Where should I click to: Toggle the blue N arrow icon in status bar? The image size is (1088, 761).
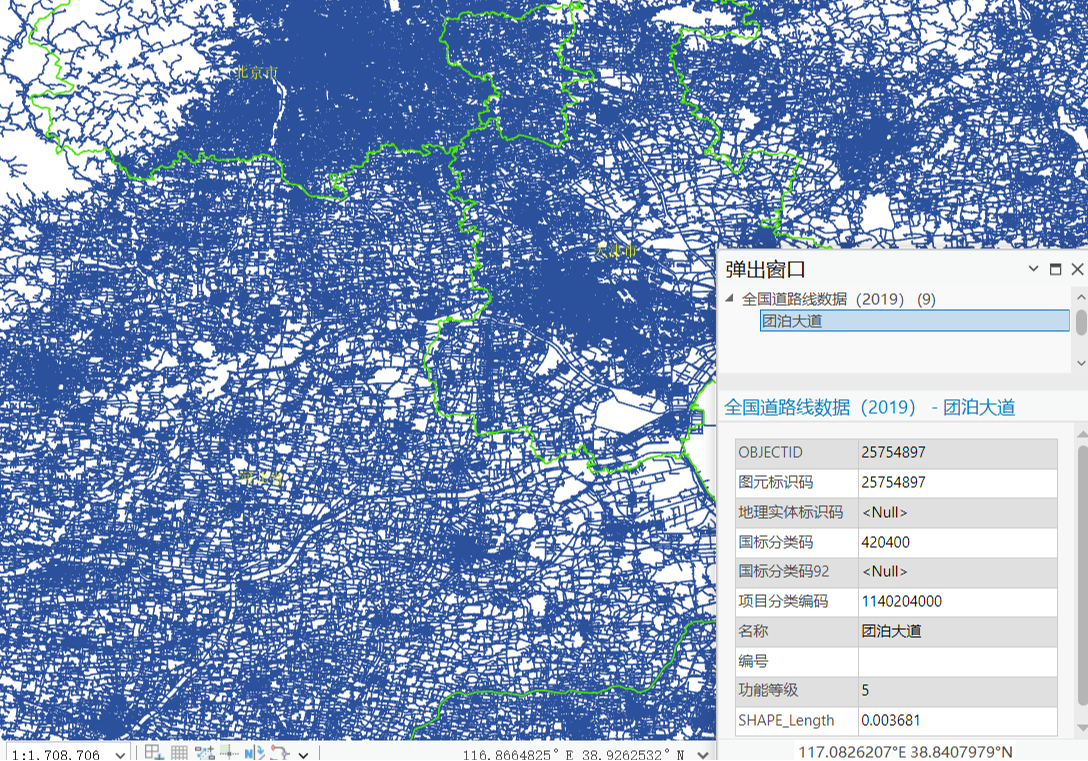tap(254, 752)
